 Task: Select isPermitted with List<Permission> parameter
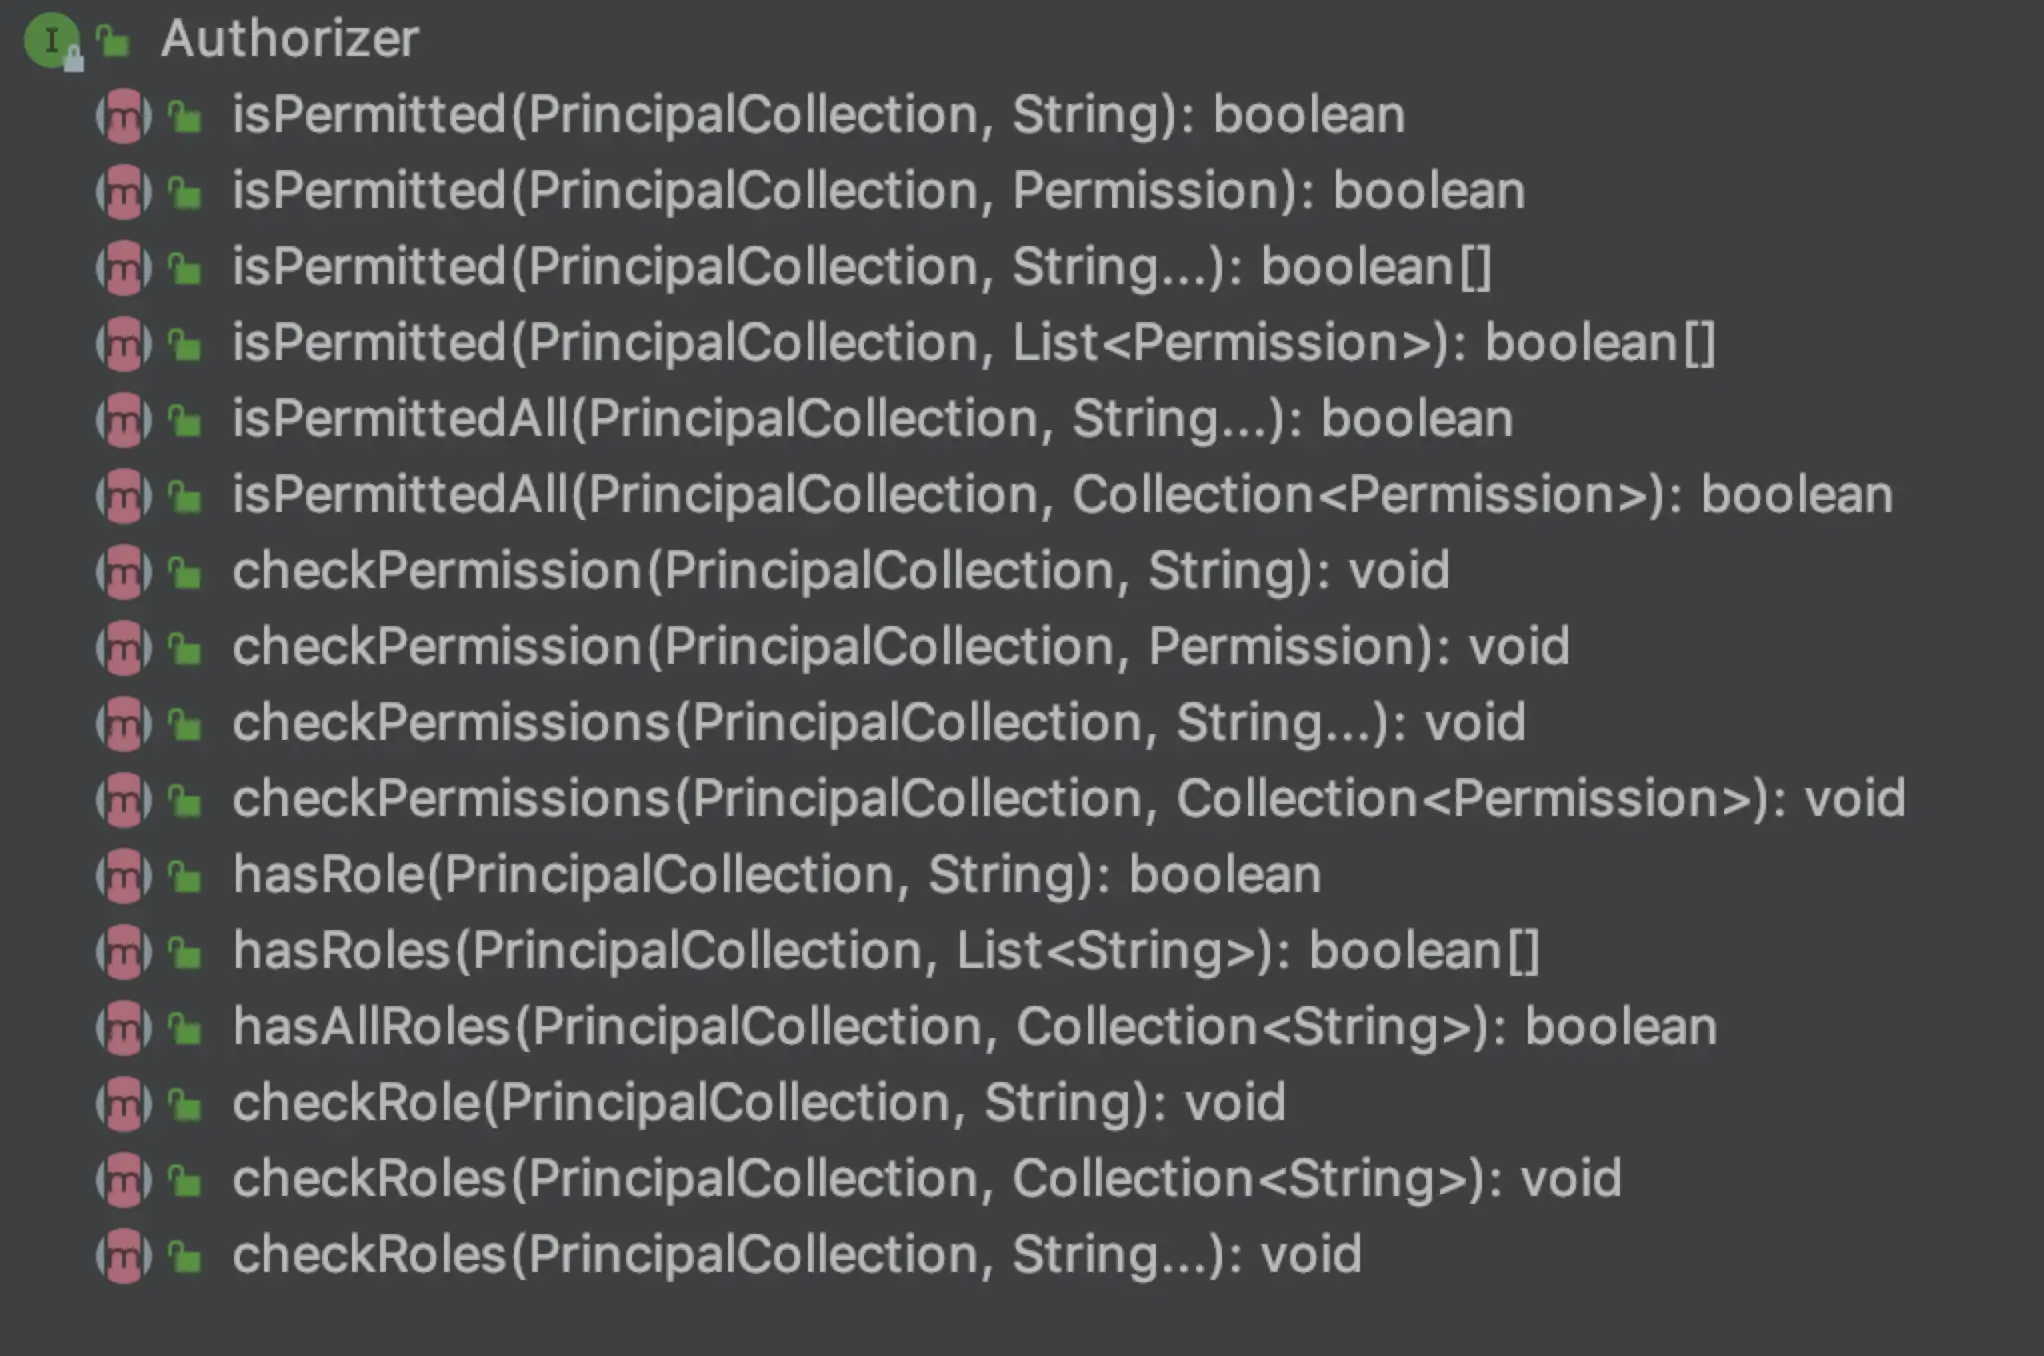973,343
